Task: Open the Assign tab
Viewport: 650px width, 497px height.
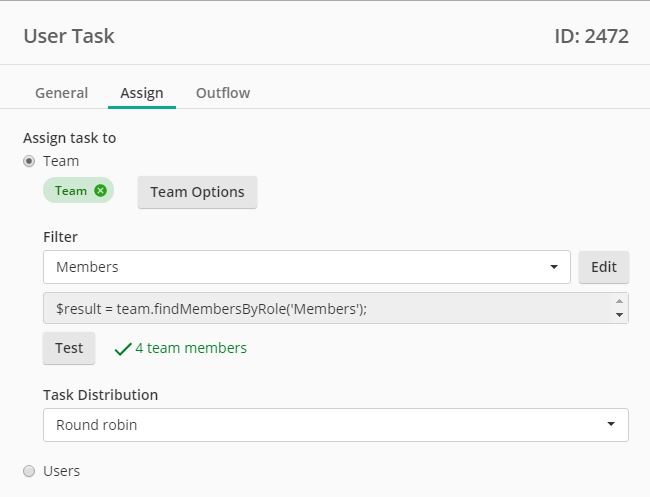Action: pos(142,93)
